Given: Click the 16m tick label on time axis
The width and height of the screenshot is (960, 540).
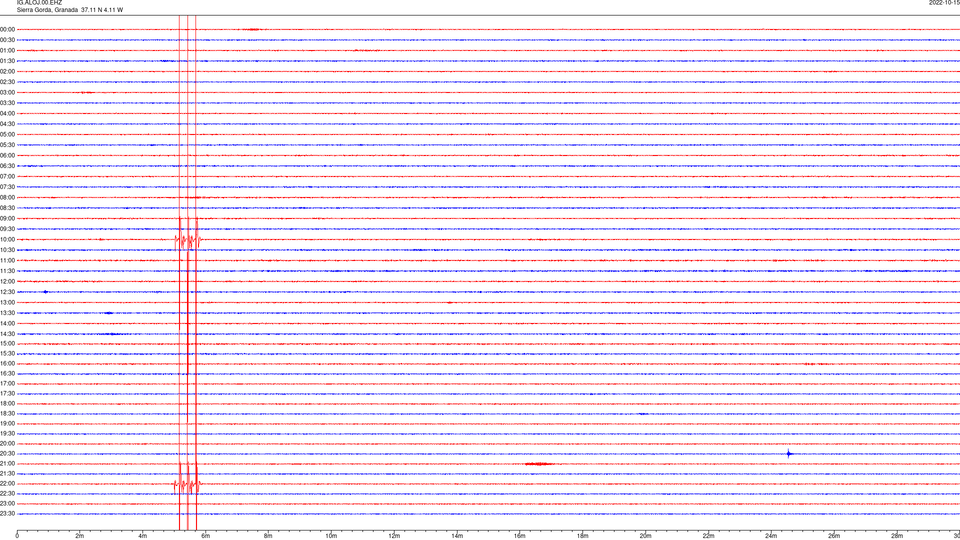Looking at the screenshot, I should [x=520, y=536].
